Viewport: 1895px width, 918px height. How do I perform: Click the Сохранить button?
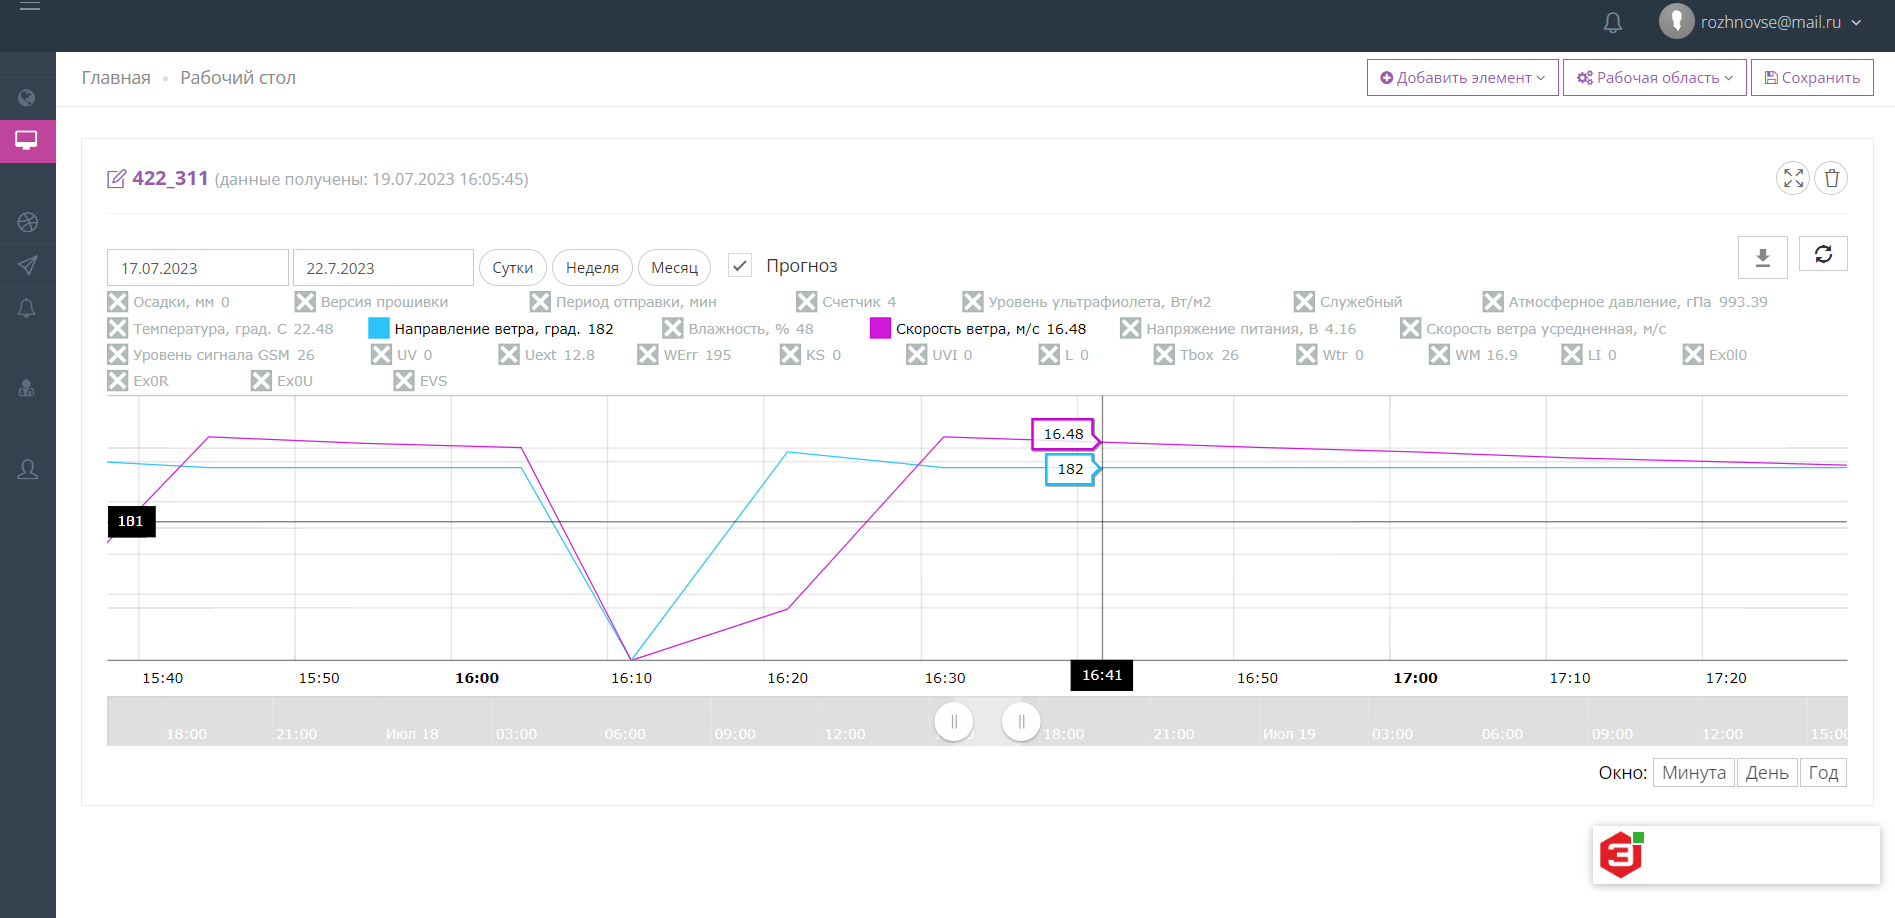point(1811,78)
